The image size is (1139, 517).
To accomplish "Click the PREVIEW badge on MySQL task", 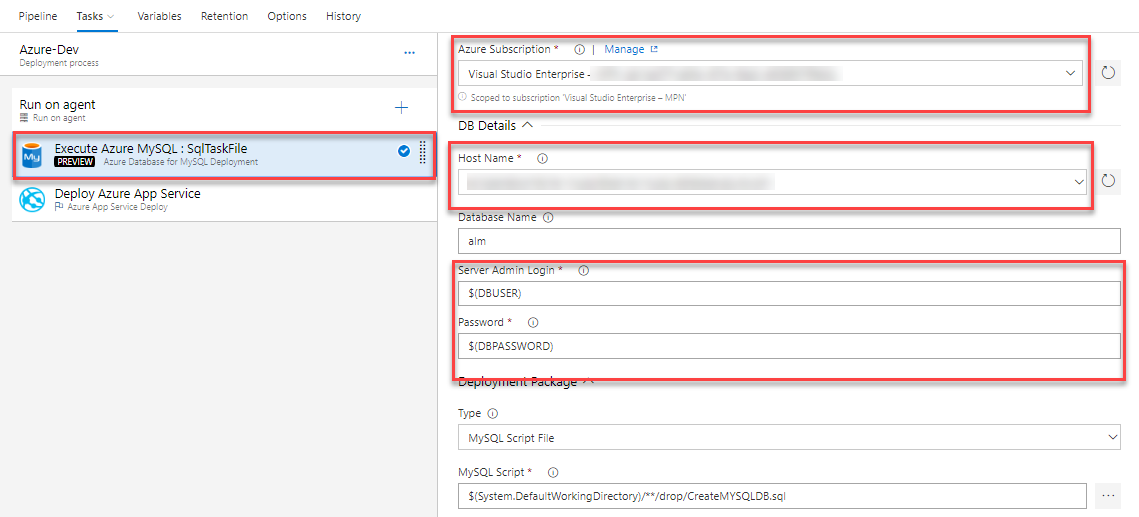I will [x=75, y=162].
